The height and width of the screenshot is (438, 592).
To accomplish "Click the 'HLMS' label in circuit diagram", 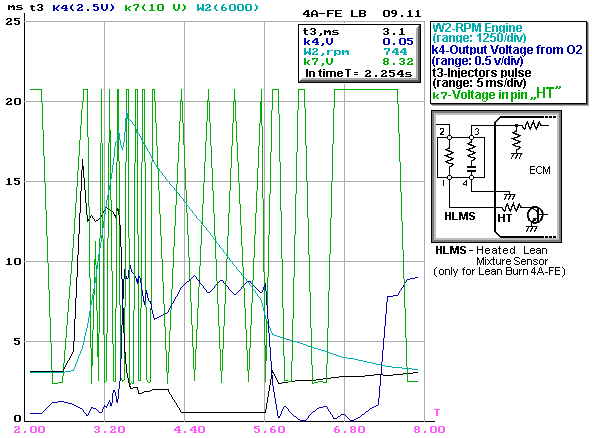I will pos(459,216).
